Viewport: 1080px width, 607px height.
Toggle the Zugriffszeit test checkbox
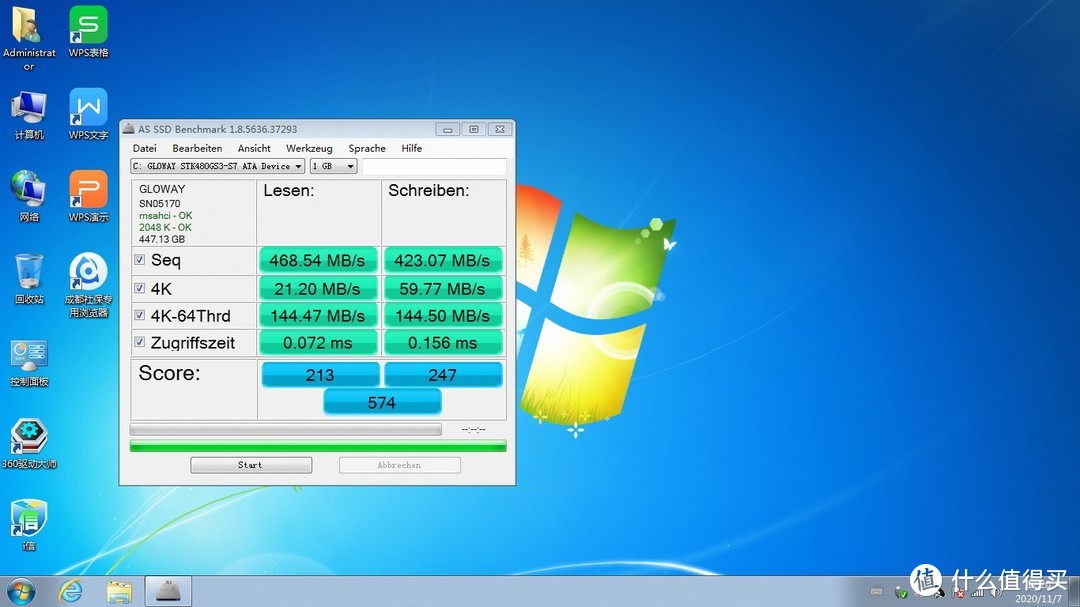pos(140,342)
